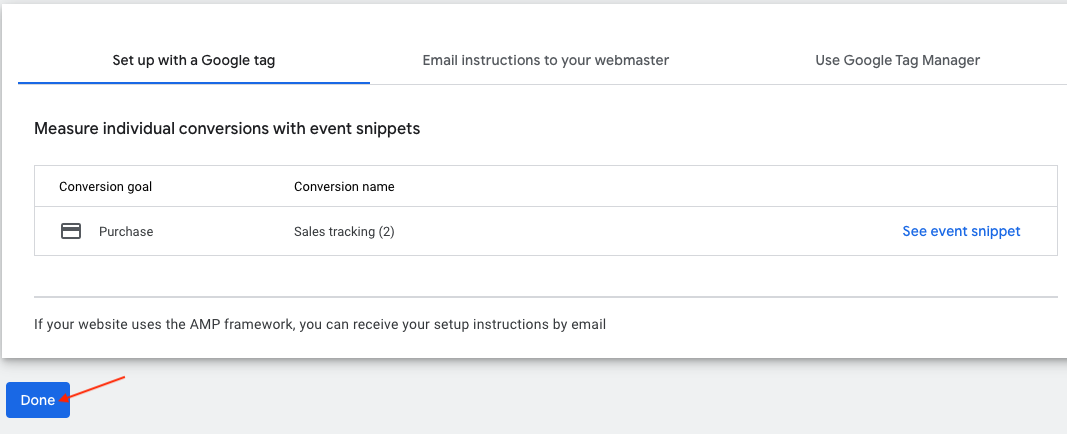Select the 'Set up with a Google tag' tab
Viewport: 1067px width, 434px height.
tap(194, 60)
